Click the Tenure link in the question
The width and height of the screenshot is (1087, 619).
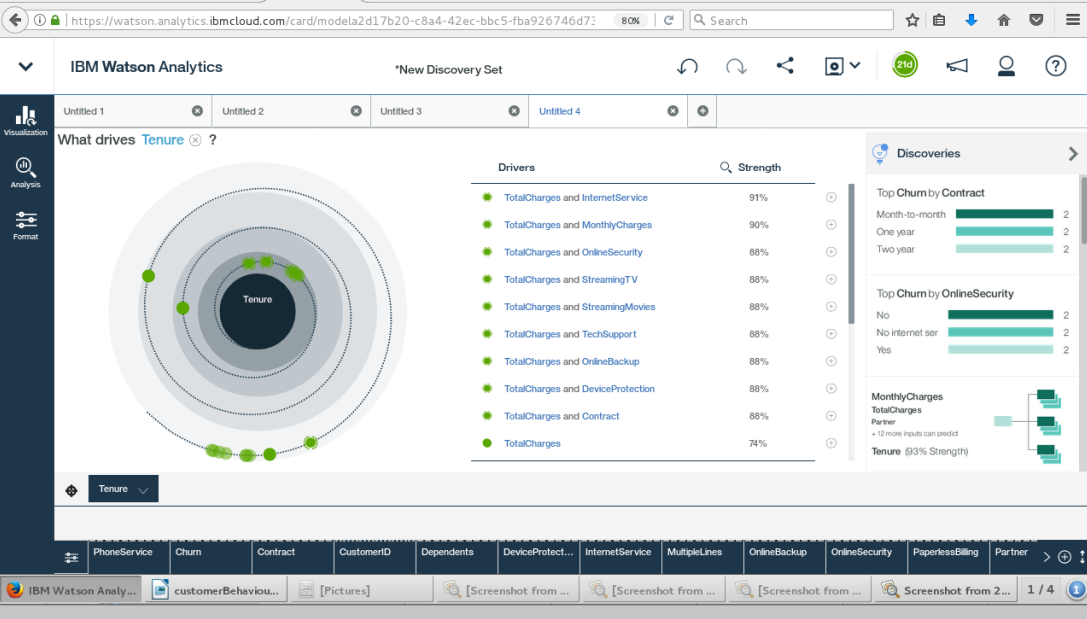pyautogui.click(x=162, y=140)
